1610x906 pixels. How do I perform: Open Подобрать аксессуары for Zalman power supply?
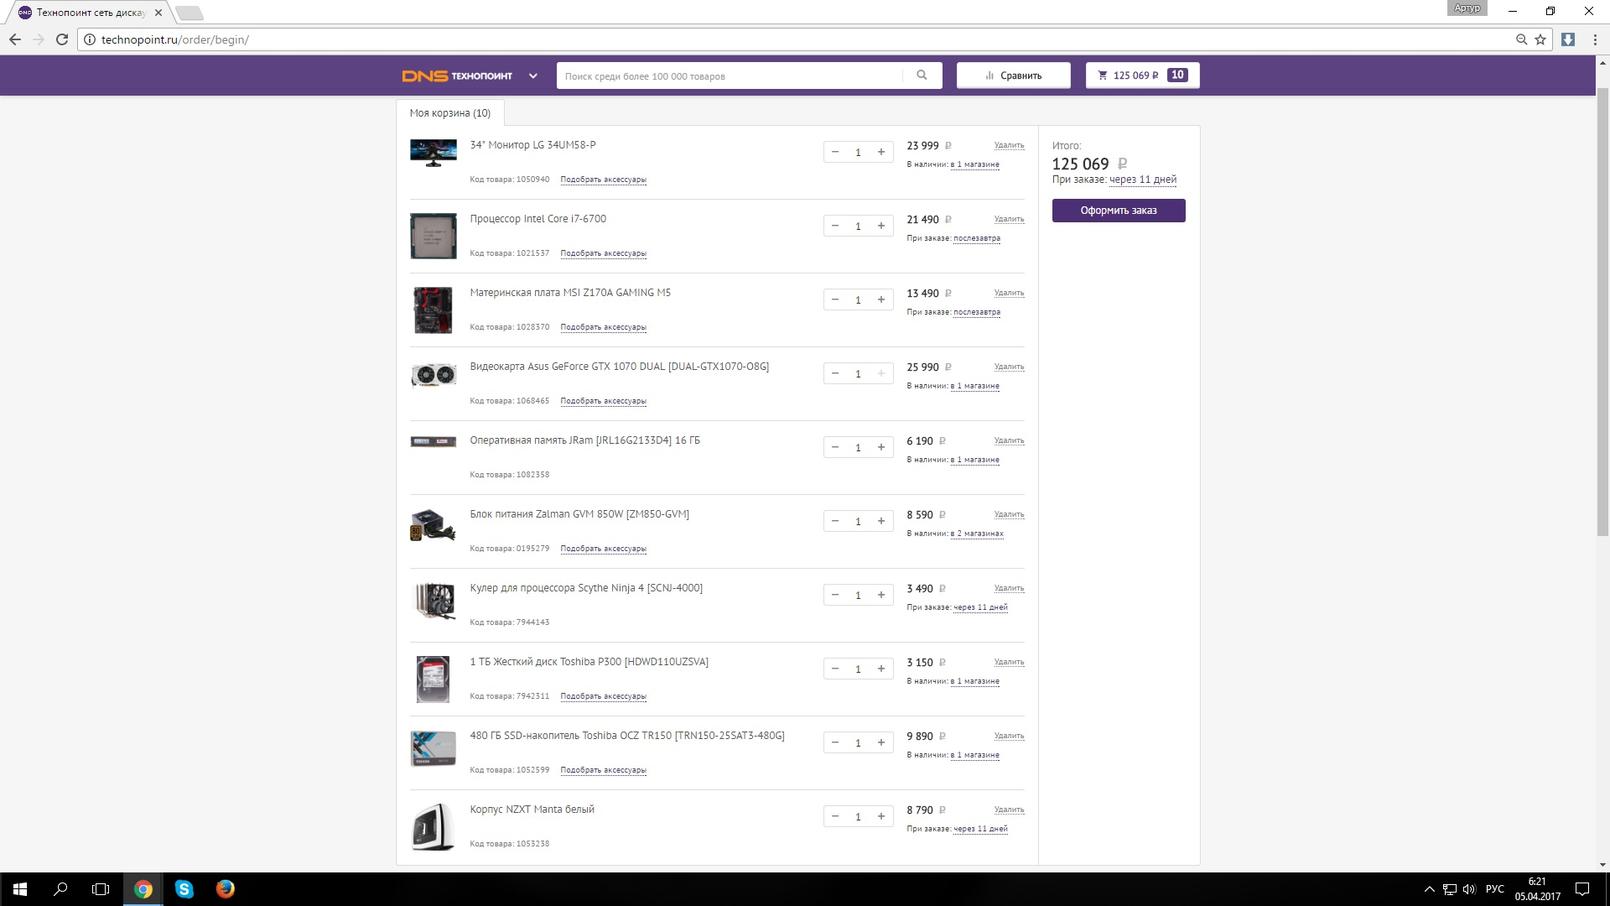tap(603, 549)
